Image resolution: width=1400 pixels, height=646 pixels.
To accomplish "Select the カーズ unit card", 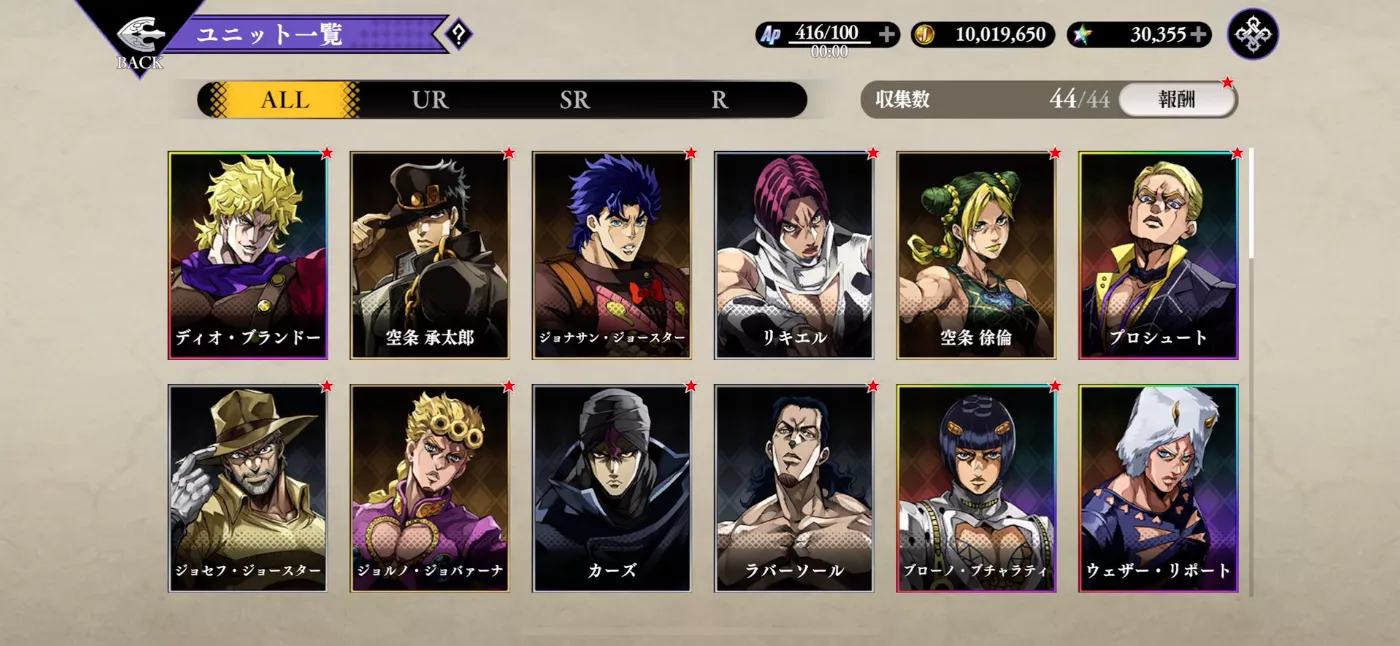I will (612, 488).
